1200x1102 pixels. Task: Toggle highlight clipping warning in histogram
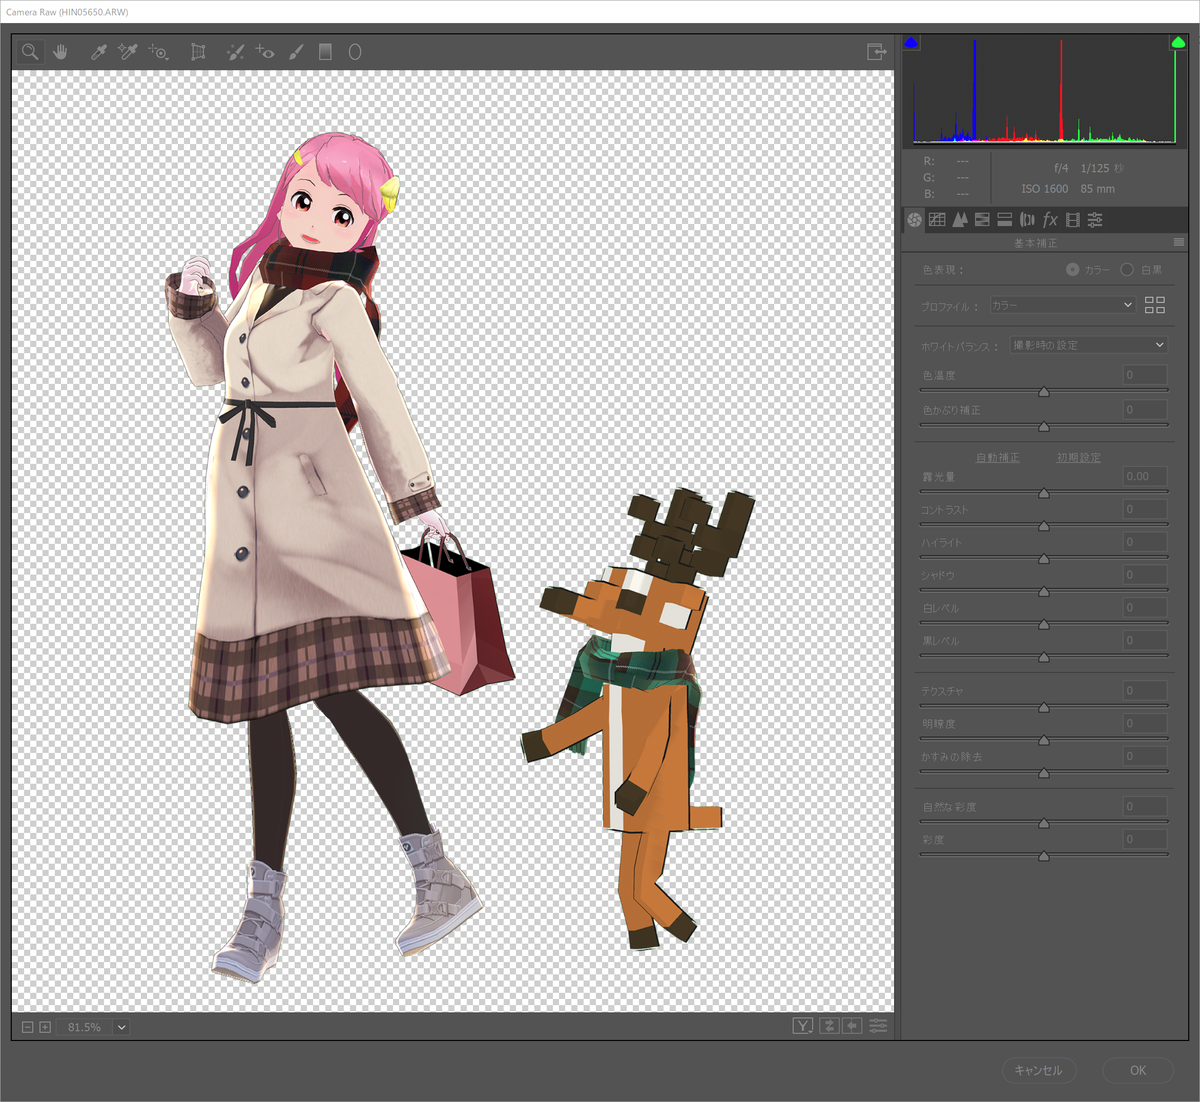[x=1178, y=43]
